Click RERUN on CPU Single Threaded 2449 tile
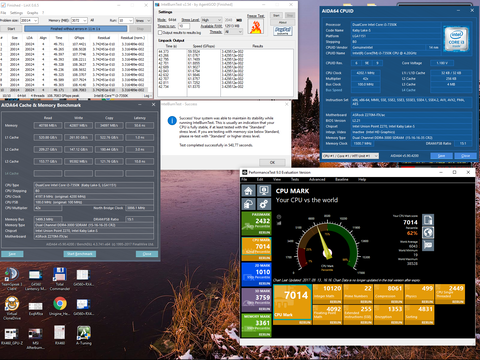This screenshot has height=360, width=480. point(458,302)
